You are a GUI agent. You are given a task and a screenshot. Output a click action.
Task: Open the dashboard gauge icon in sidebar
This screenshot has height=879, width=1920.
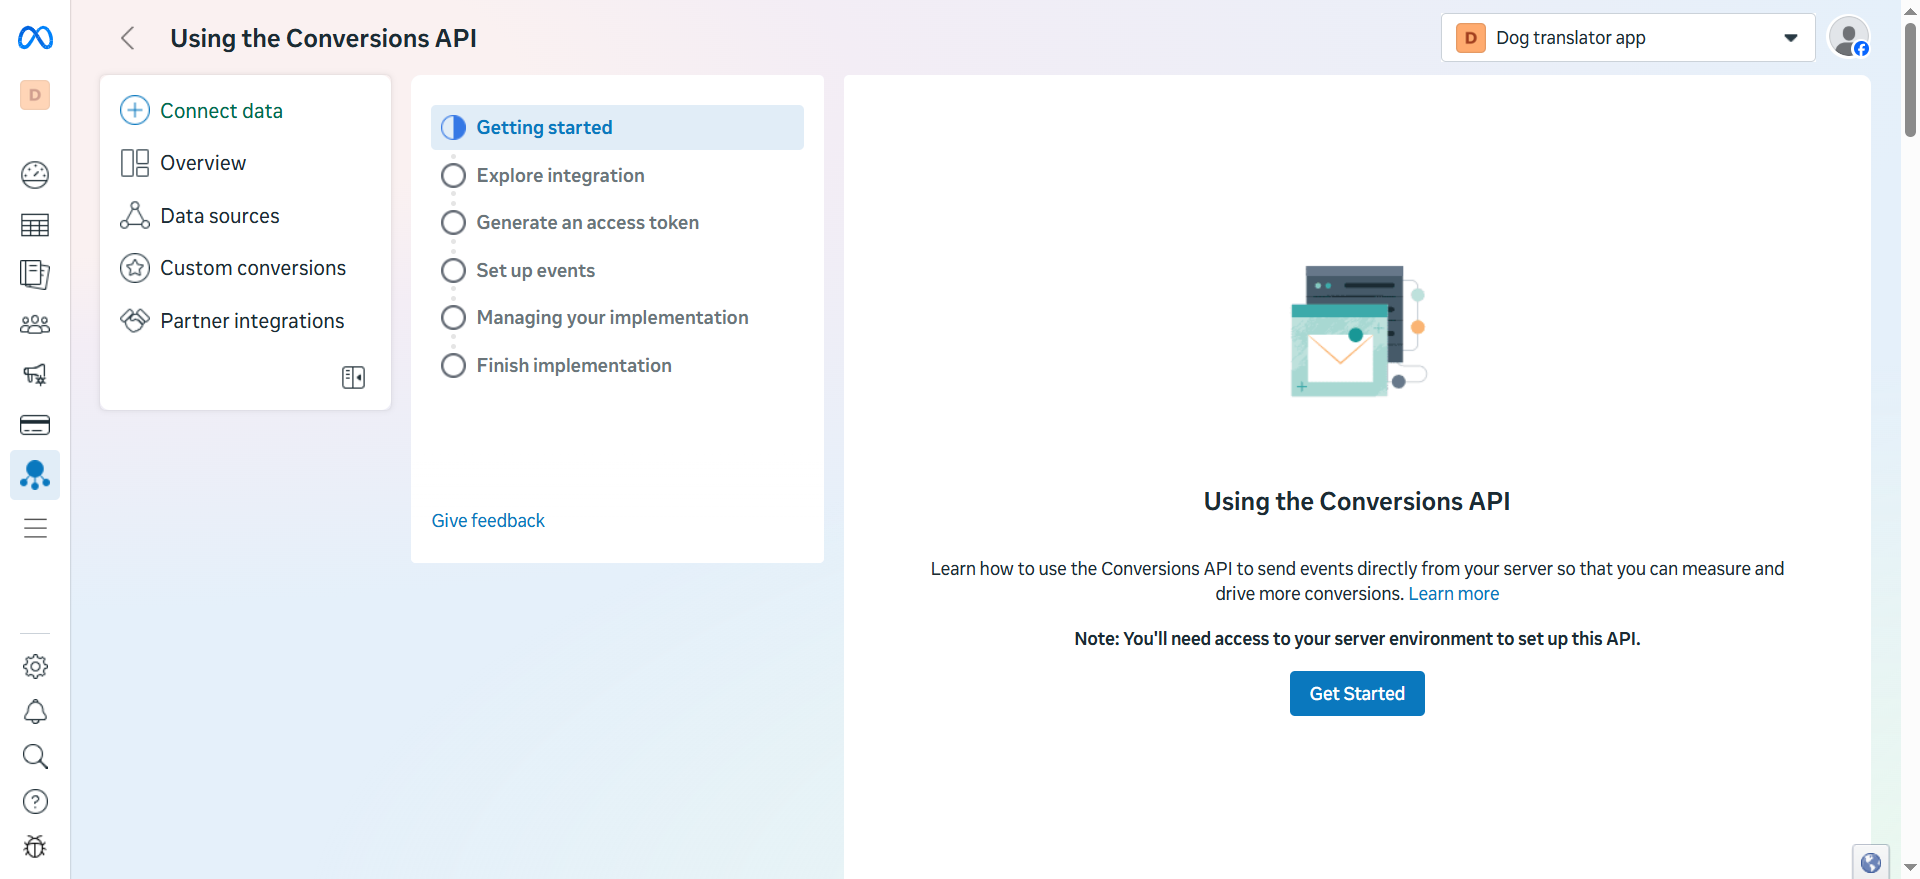tap(35, 175)
